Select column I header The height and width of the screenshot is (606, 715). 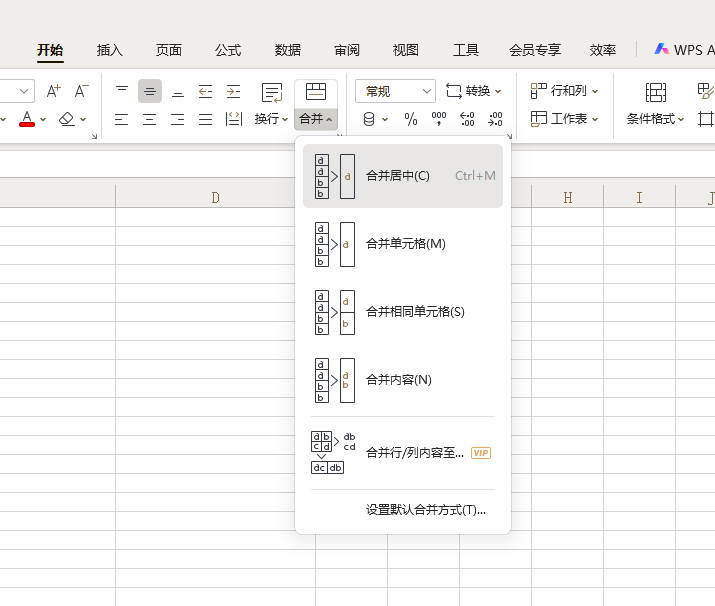pyautogui.click(x=639, y=197)
